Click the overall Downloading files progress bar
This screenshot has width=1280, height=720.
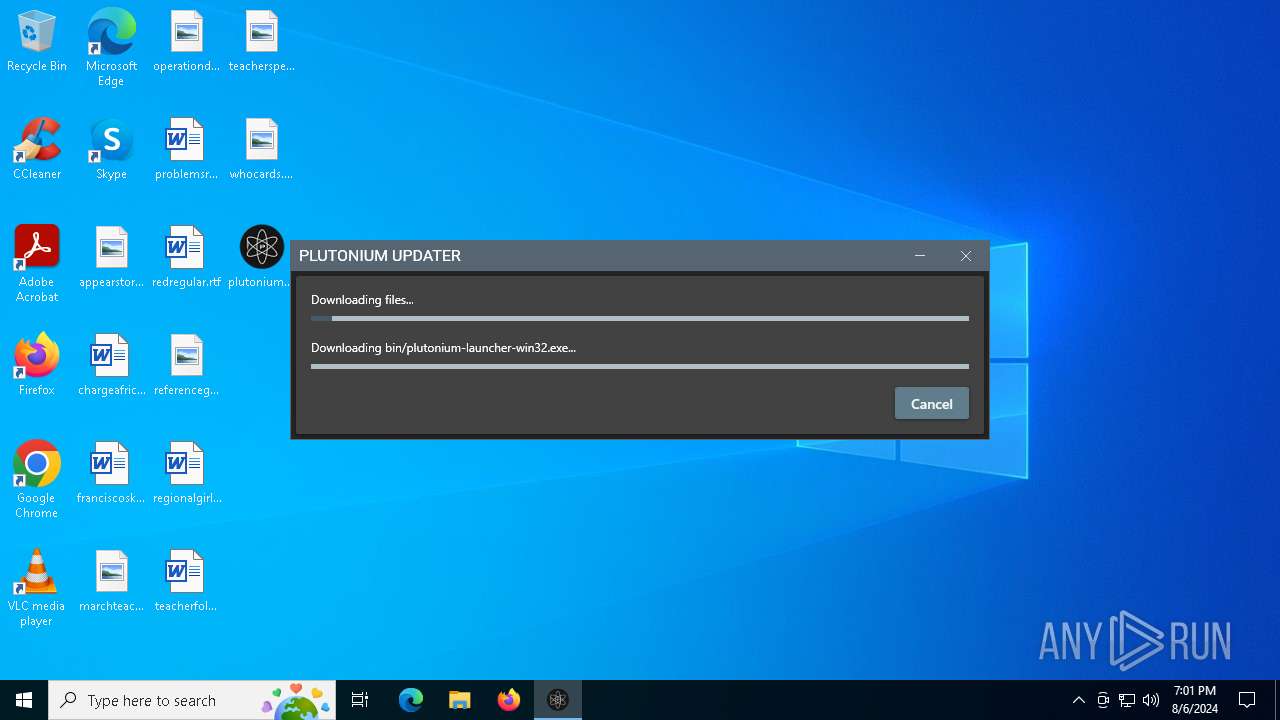coord(640,318)
